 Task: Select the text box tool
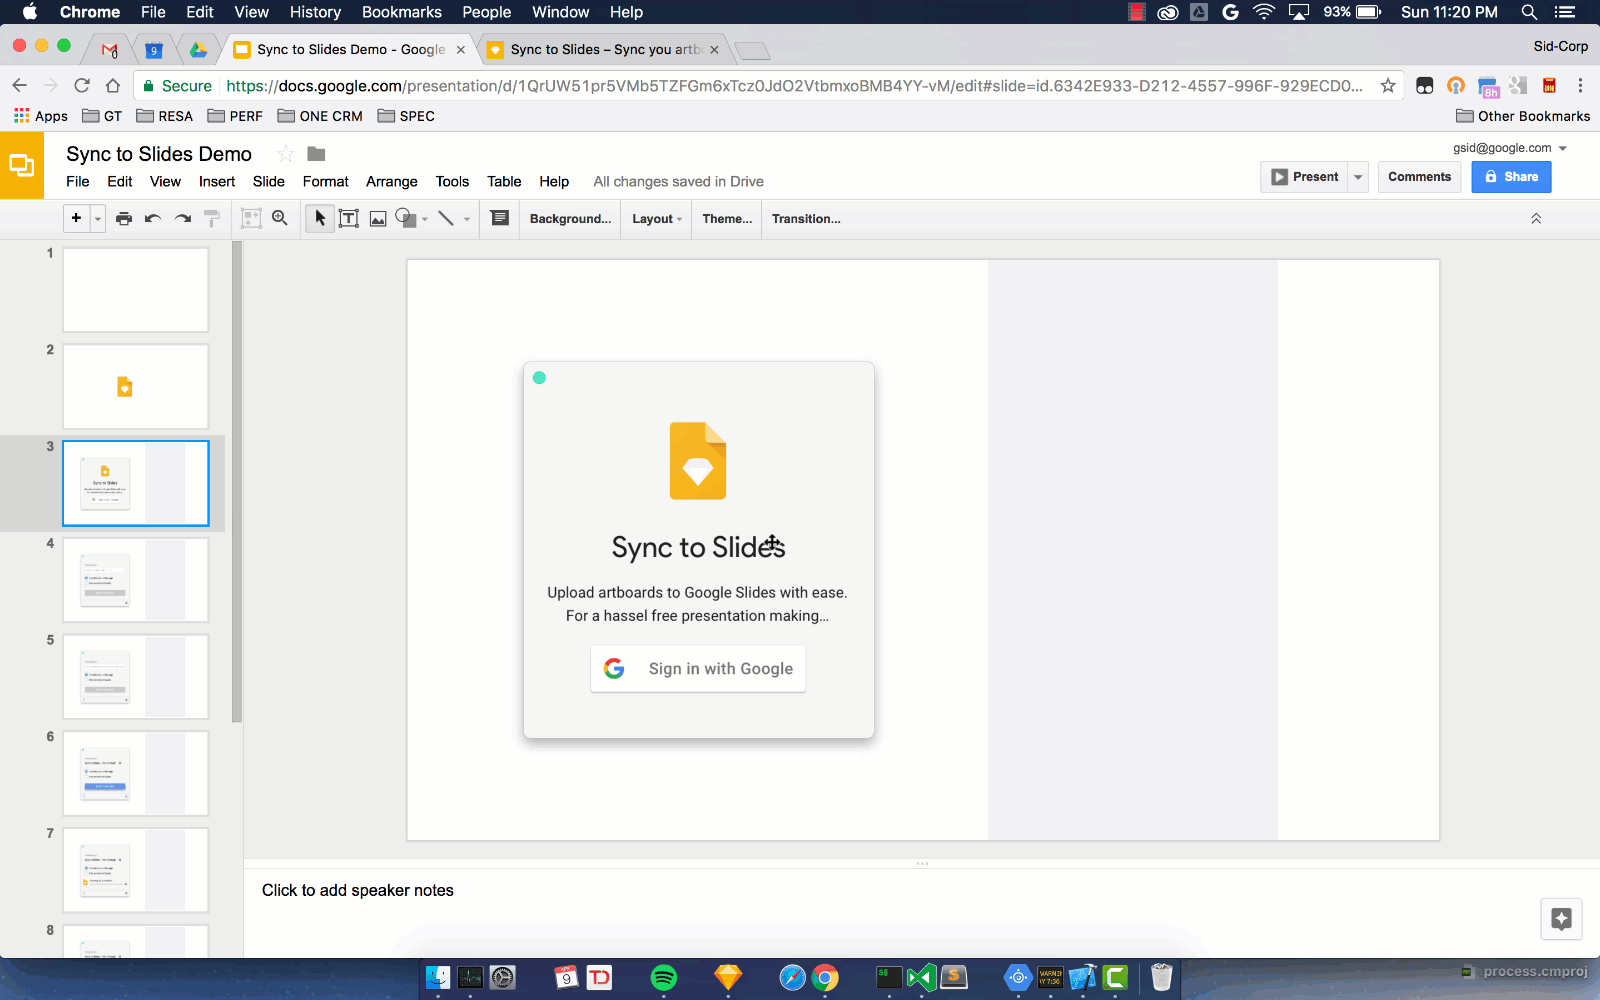pyautogui.click(x=349, y=218)
